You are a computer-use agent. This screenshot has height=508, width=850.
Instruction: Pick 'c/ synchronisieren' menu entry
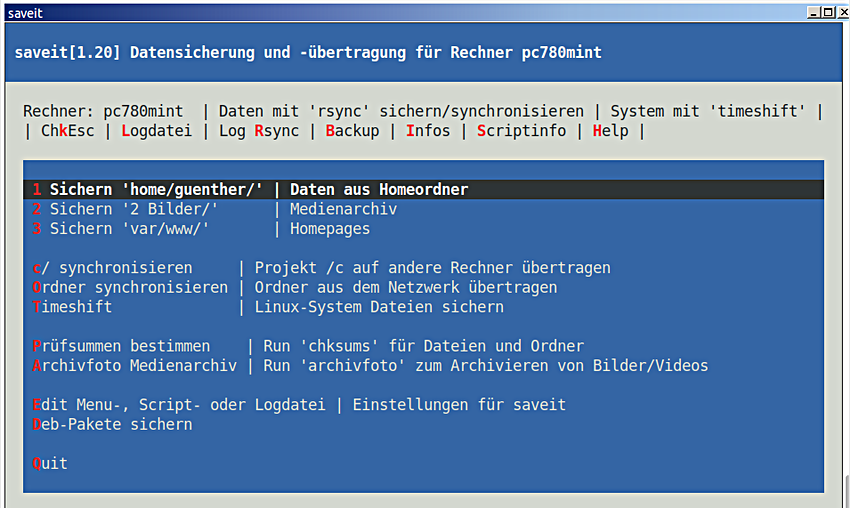point(112,268)
